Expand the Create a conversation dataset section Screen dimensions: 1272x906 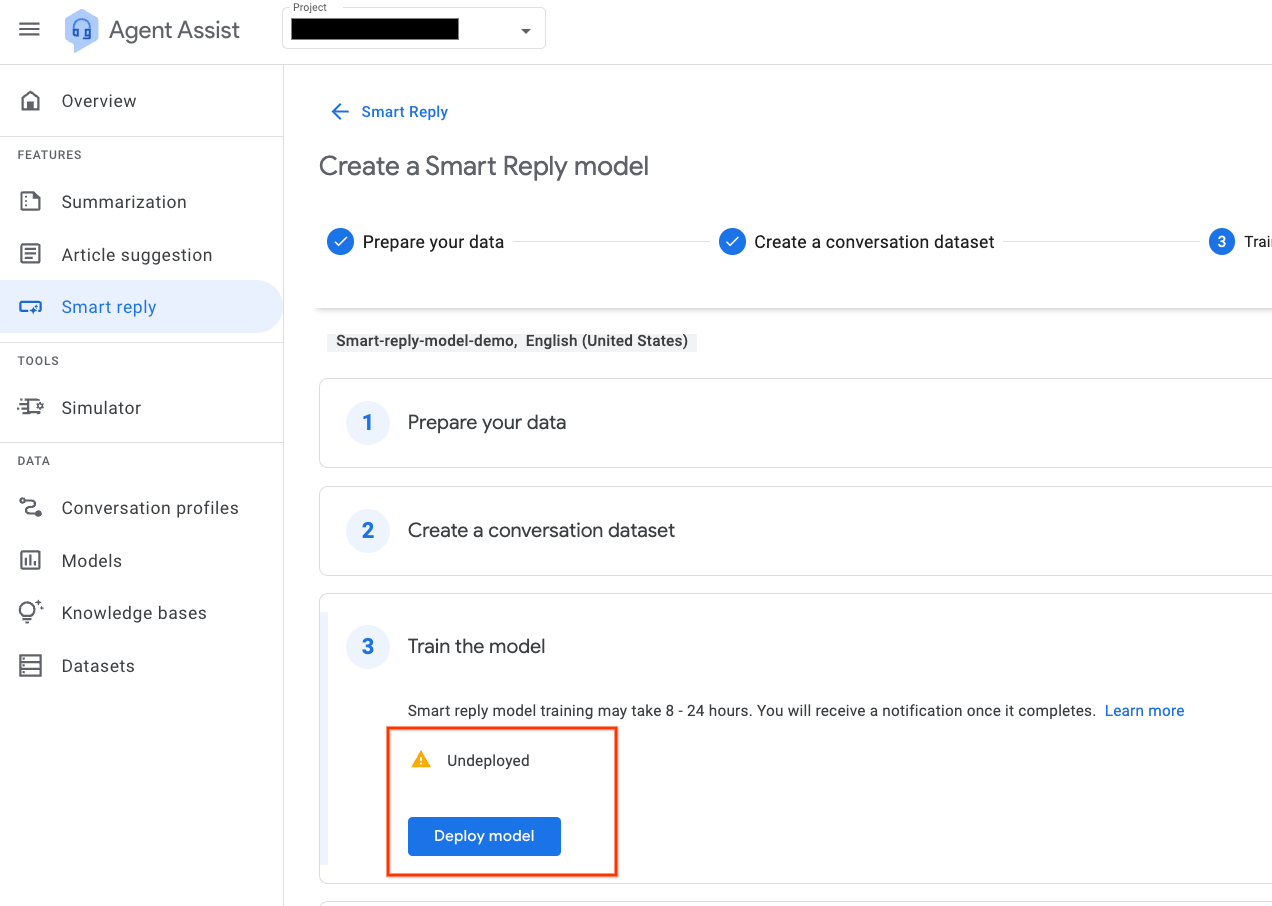pyautogui.click(x=540, y=531)
